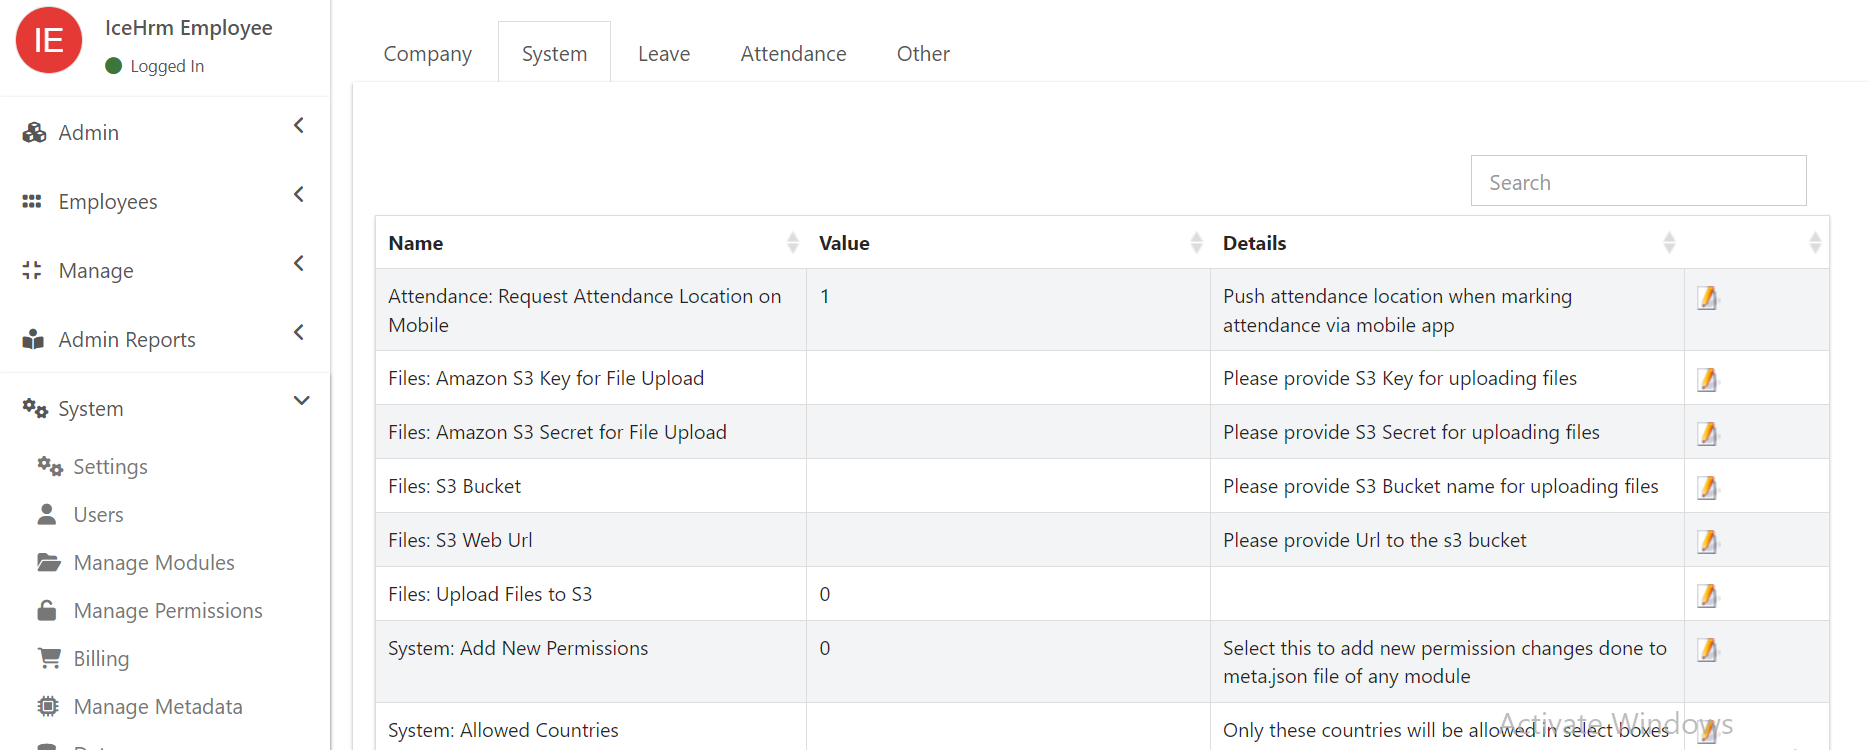Click 'Logged In' status text
The height and width of the screenshot is (750, 1868).
tap(167, 66)
